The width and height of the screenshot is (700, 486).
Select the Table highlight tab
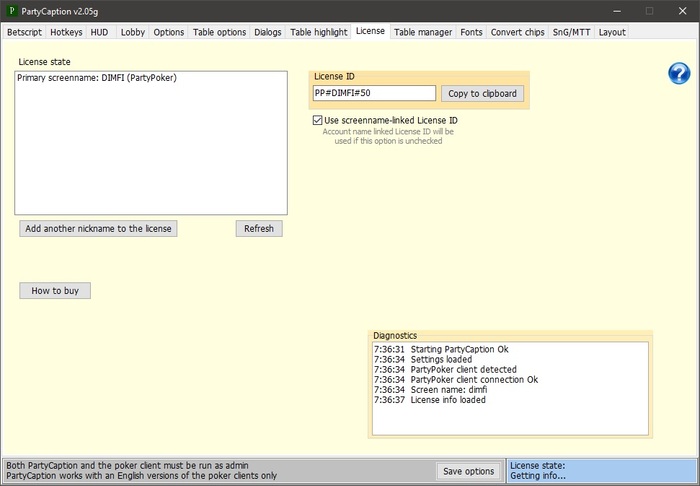click(319, 32)
